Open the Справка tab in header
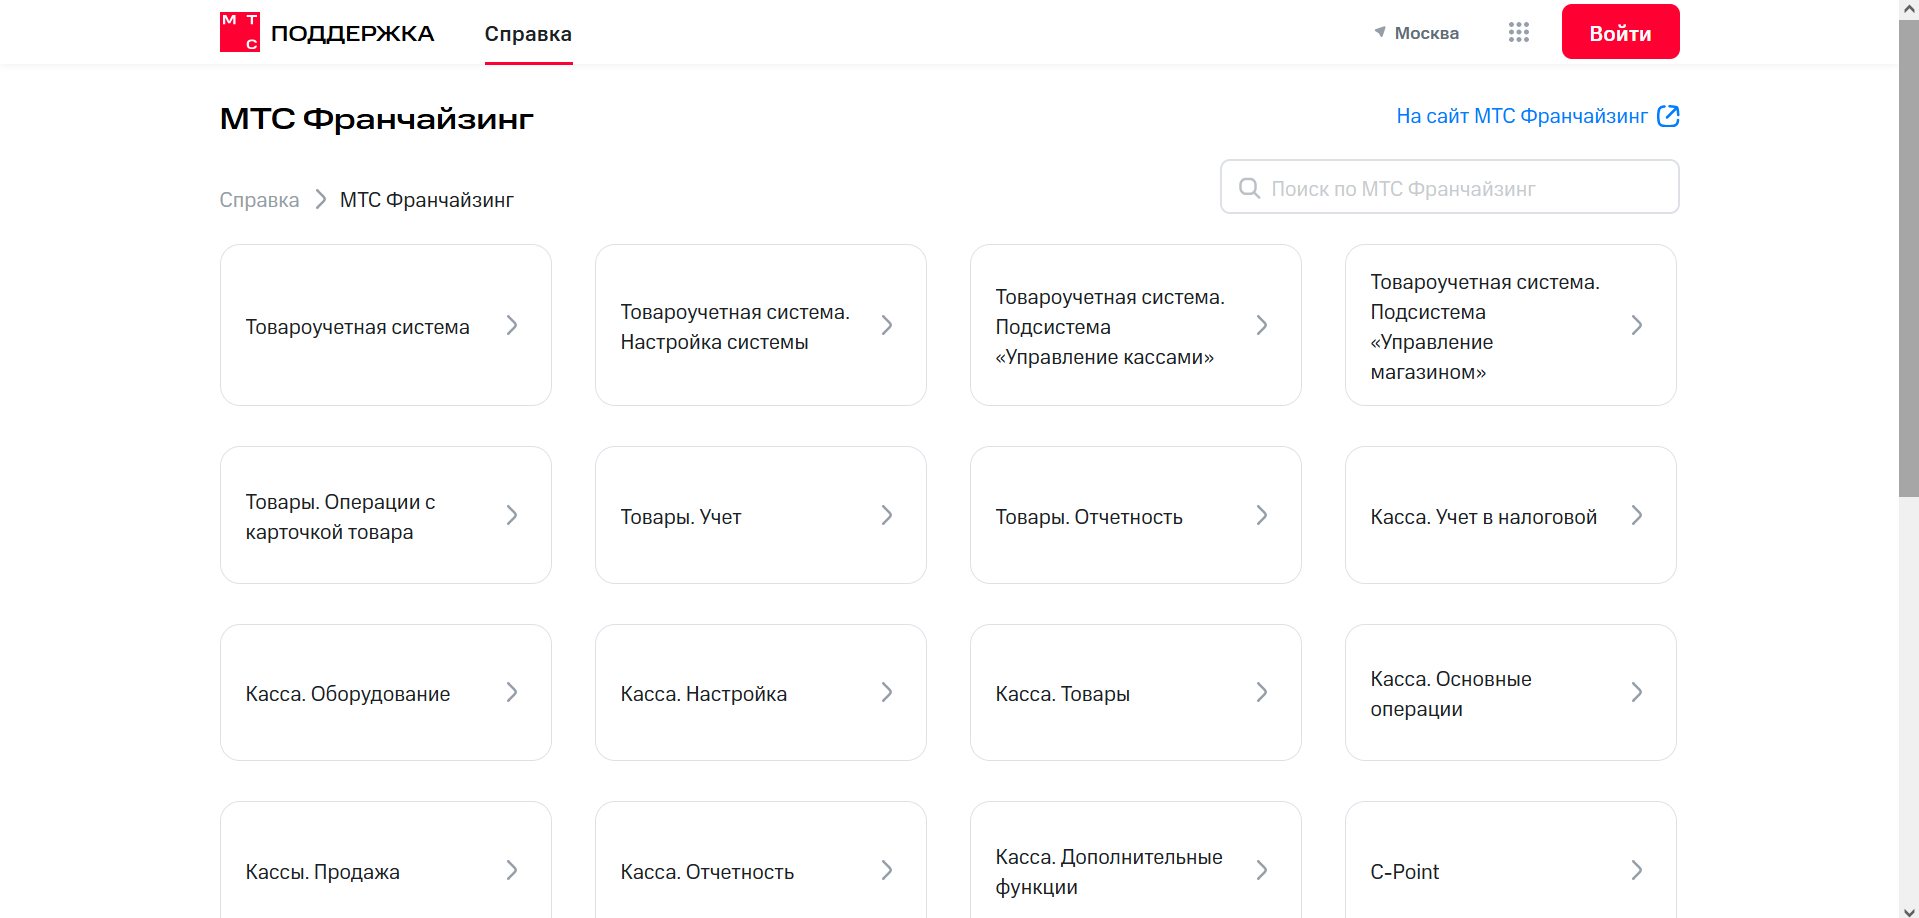Image resolution: width=1919 pixels, height=918 pixels. point(528,34)
